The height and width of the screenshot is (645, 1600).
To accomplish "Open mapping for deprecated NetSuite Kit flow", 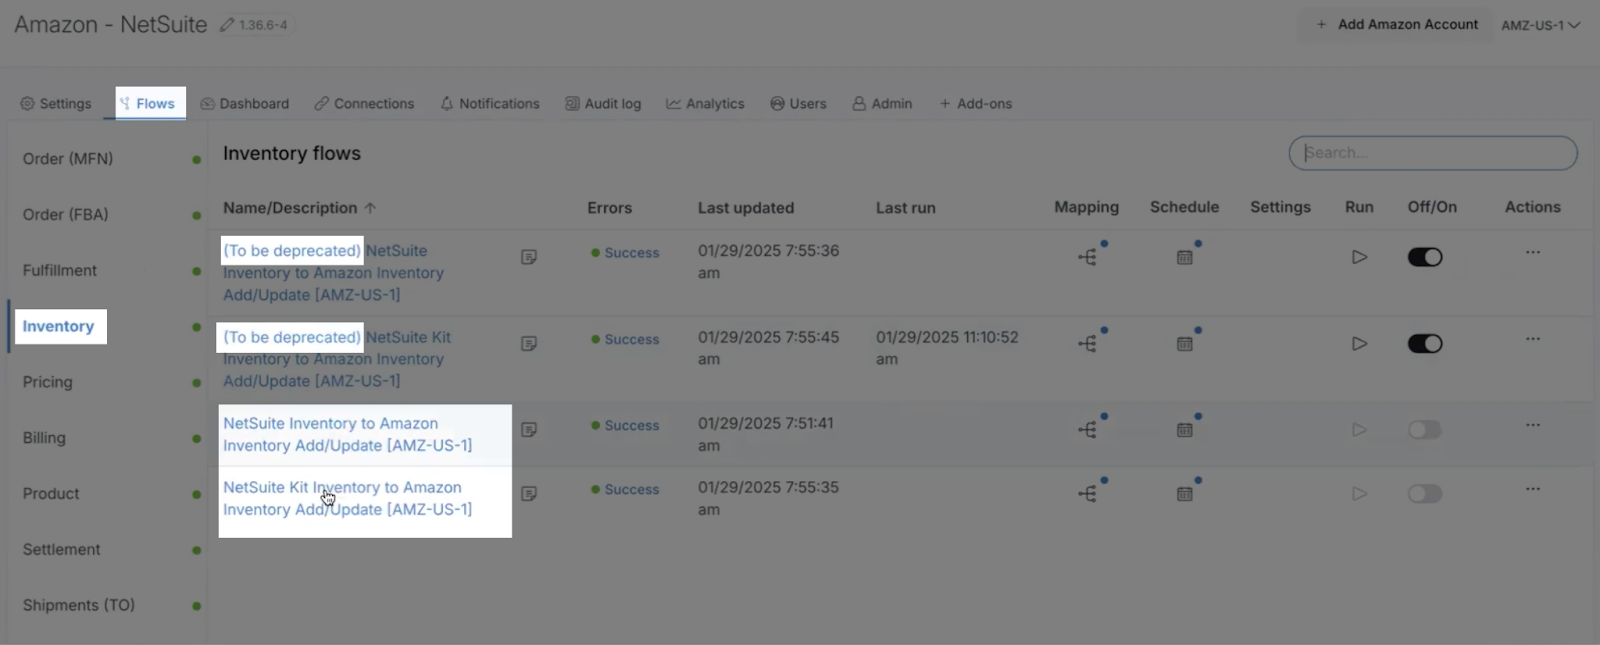I will pos(1087,343).
